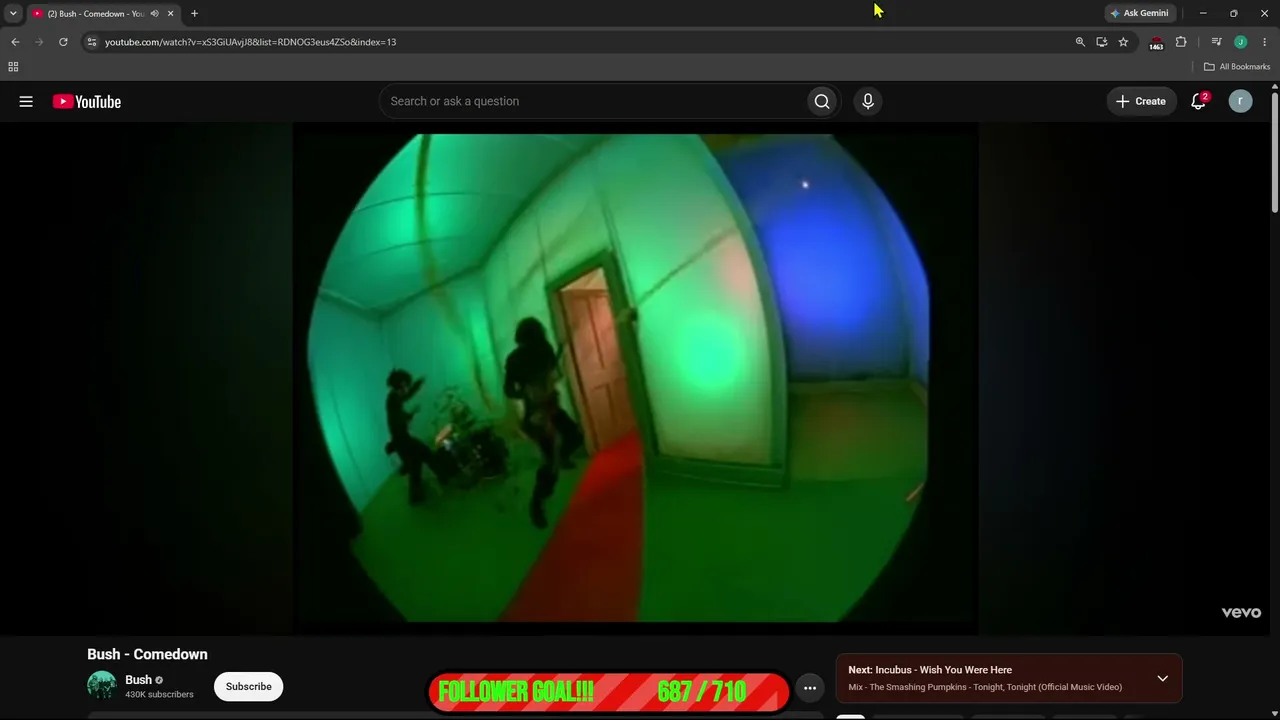1280x720 pixels.
Task: Close the Bush - Comedown tab
Action: (170, 14)
